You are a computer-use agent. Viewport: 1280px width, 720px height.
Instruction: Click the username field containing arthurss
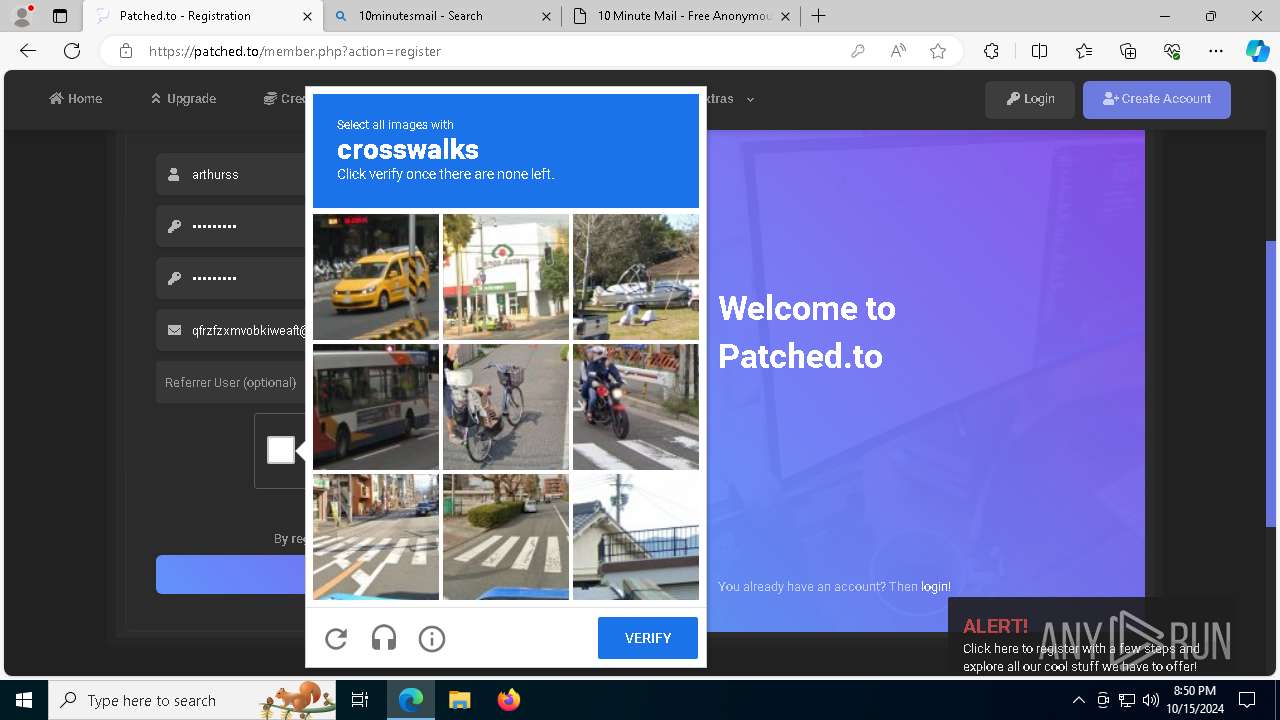(231, 174)
